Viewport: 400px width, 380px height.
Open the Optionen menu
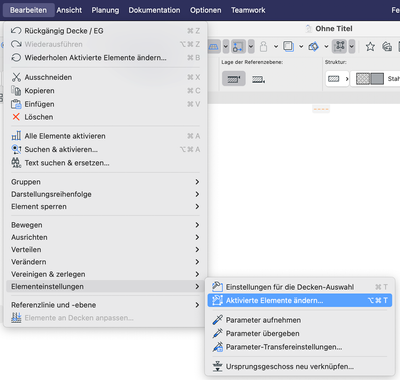pyautogui.click(x=206, y=10)
